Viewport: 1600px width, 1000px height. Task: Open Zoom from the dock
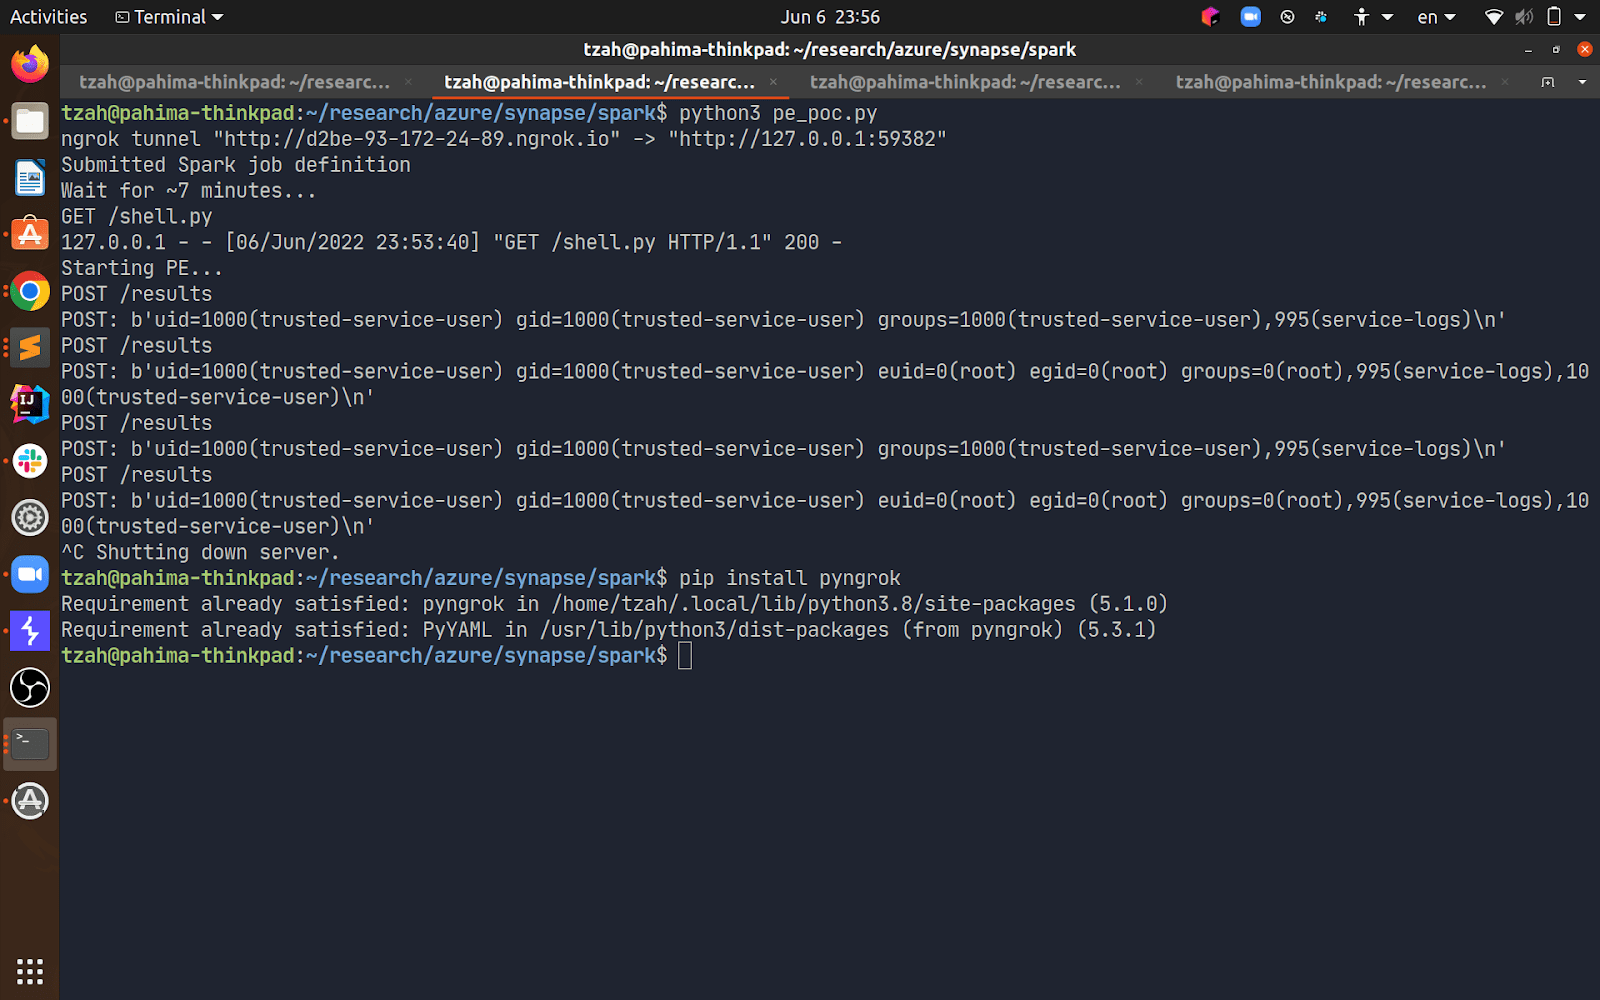pyautogui.click(x=29, y=574)
